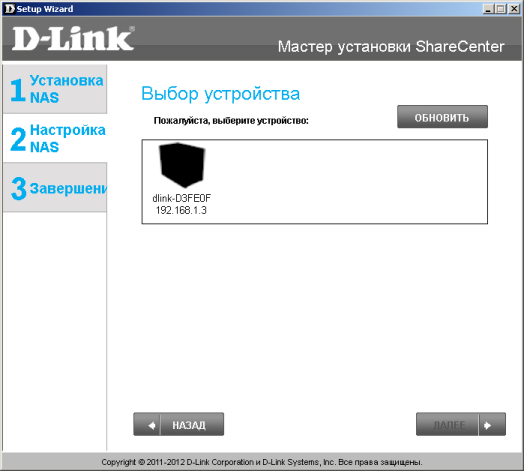Close the Setup Wizard window
This screenshot has height=471, width=524.
click(x=514, y=9)
